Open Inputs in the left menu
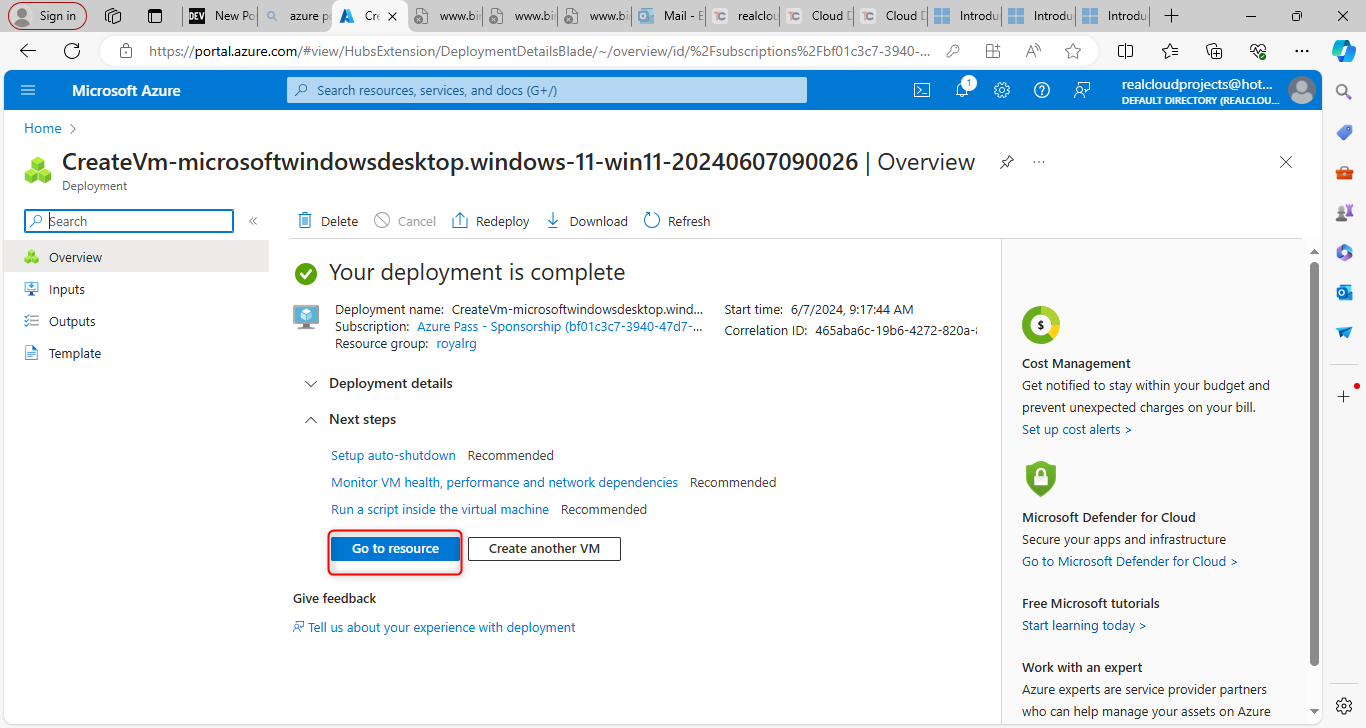The width and height of the screenshot is (1366, 728). 136,289
